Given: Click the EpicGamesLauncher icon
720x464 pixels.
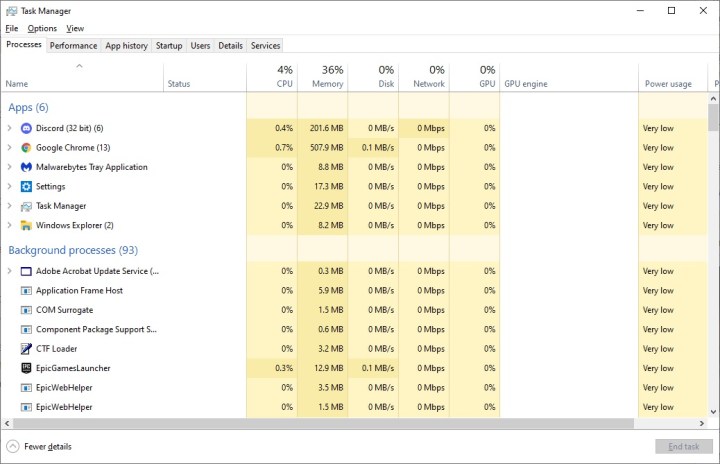Looking at the screenshot, I should point(26,368).
